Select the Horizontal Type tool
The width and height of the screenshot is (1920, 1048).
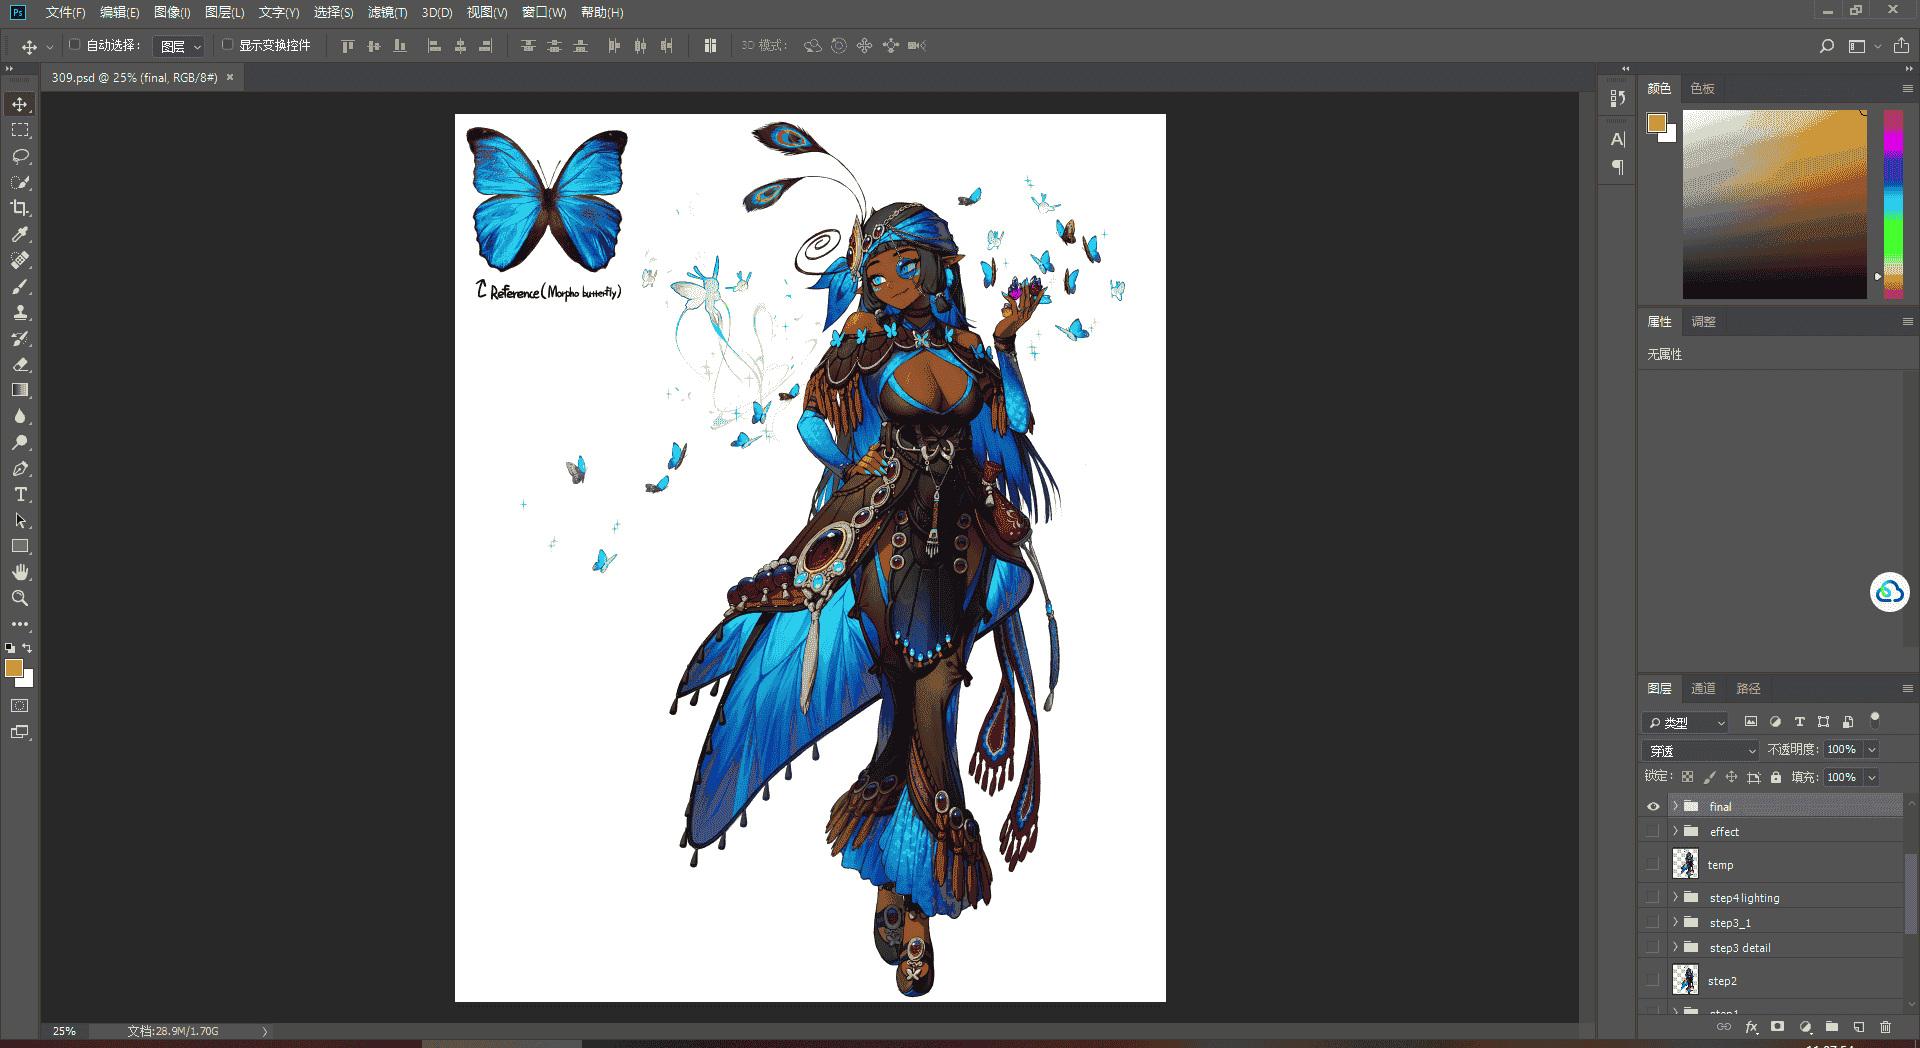[x=20, y=494]
